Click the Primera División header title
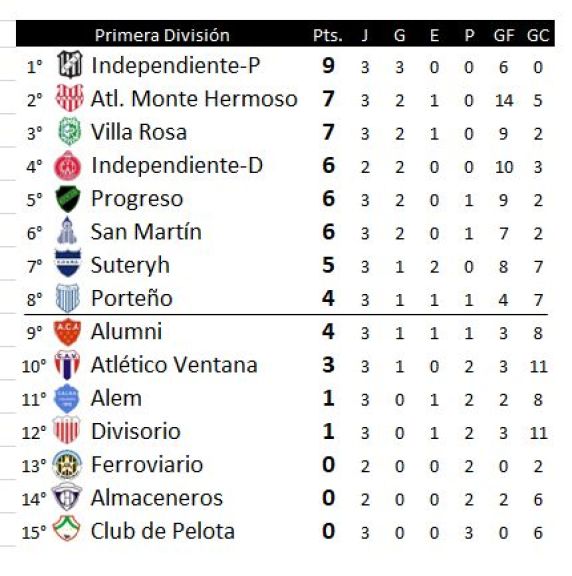Screen dimensions: 572x576 [162, 35]
